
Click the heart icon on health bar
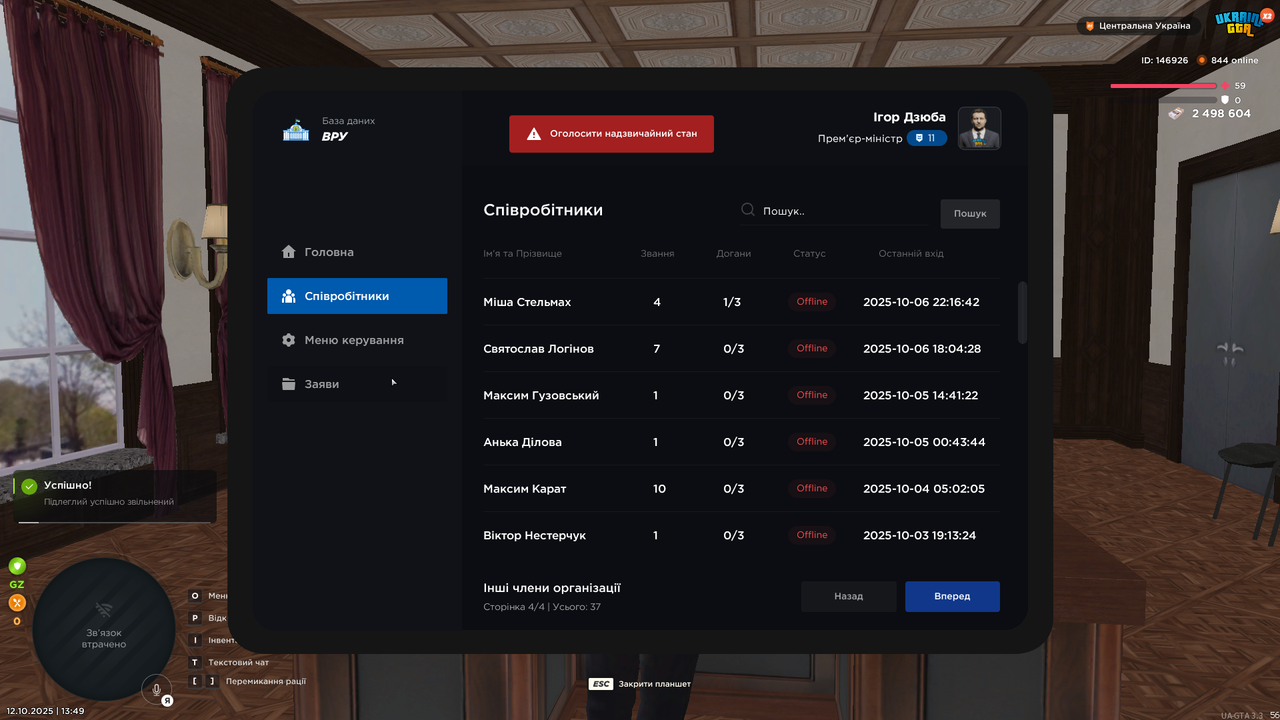pyautogui.click(x=1225, y=86)
